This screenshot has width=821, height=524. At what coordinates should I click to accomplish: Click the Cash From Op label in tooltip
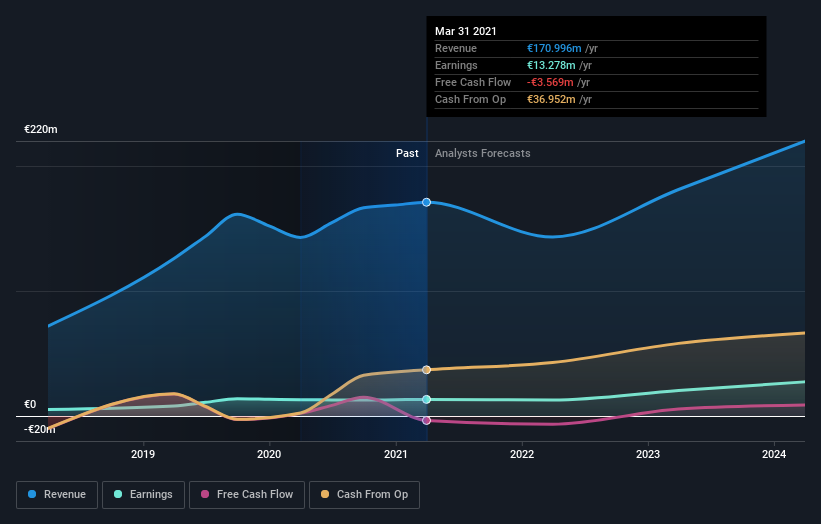(470, 99)
